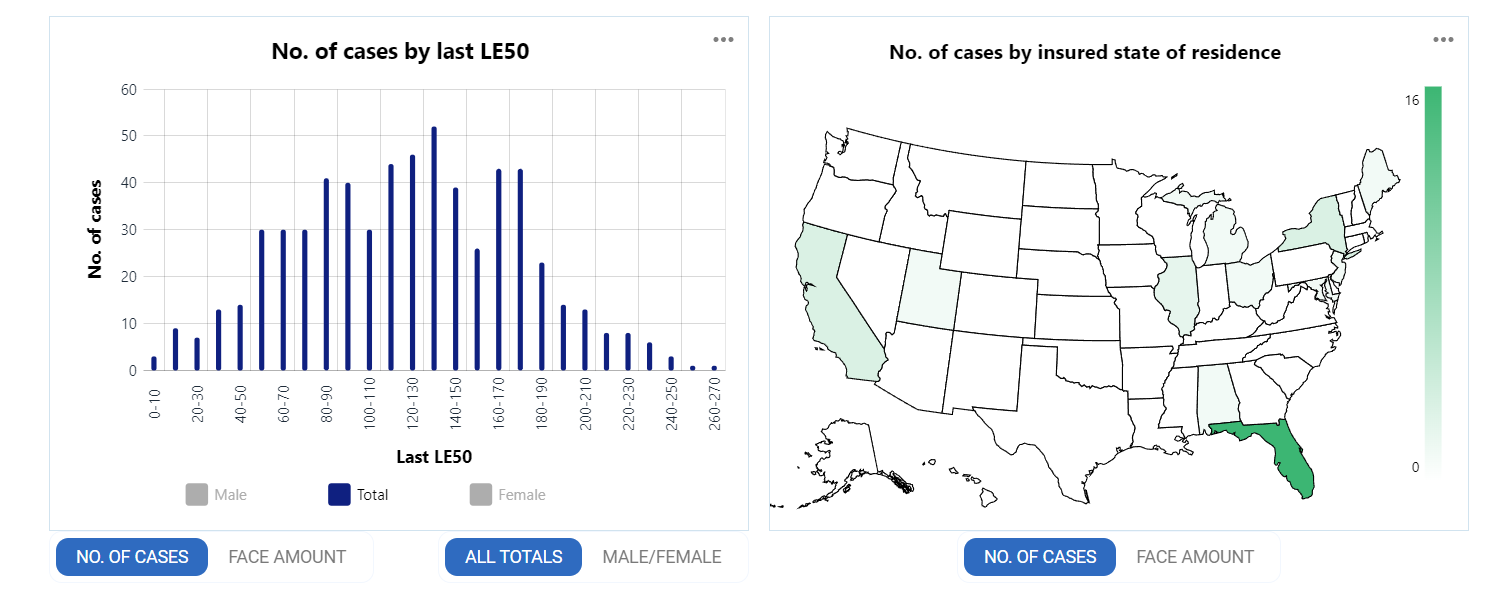Toggle the Female legend series
This screenshot has width=1500, height=609.
pyautogui.click(x=507, y=494)
